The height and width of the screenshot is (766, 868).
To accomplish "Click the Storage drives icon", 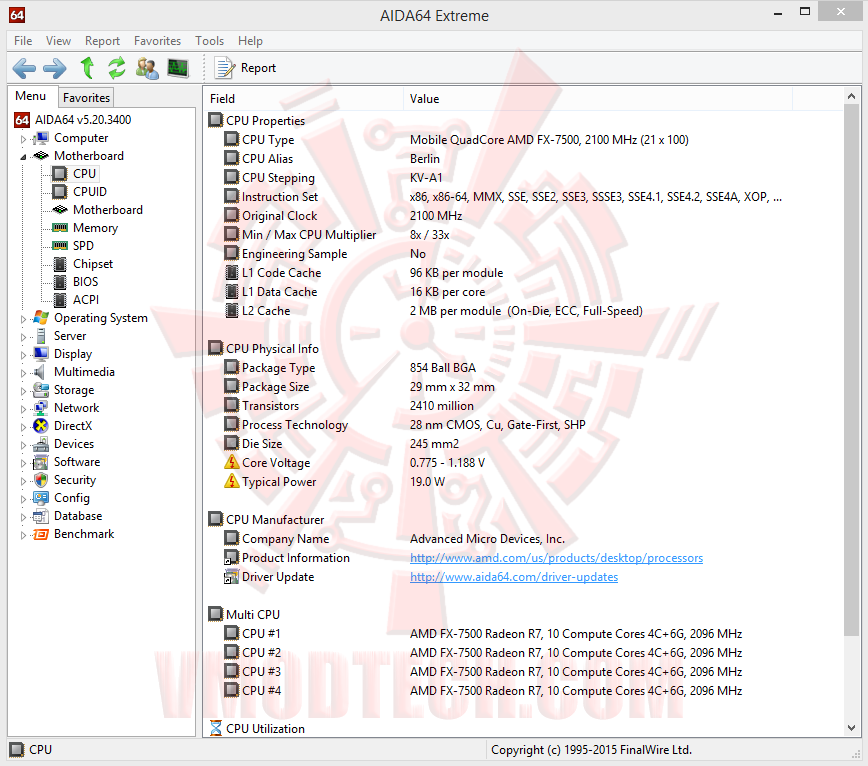I will click(x=40, y=390).
